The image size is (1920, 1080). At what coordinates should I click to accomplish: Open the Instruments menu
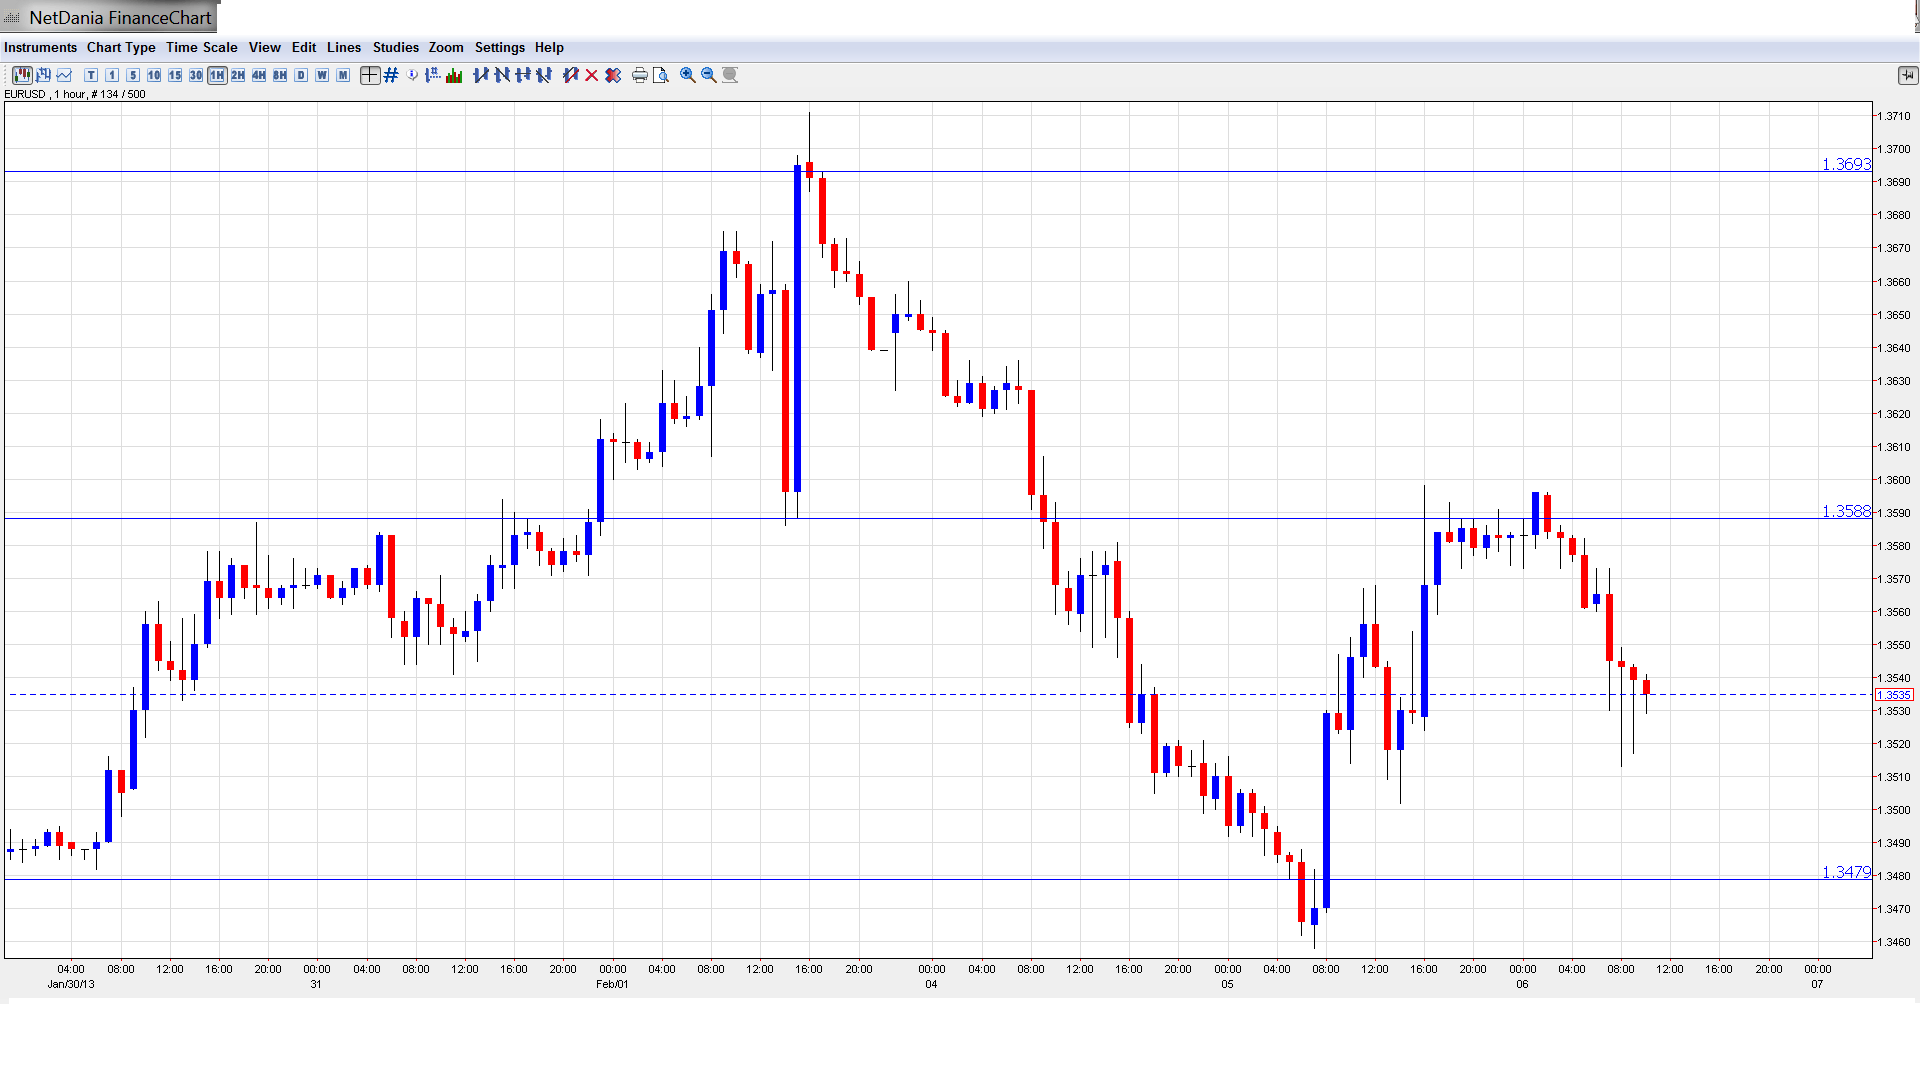tap(40, 47)
